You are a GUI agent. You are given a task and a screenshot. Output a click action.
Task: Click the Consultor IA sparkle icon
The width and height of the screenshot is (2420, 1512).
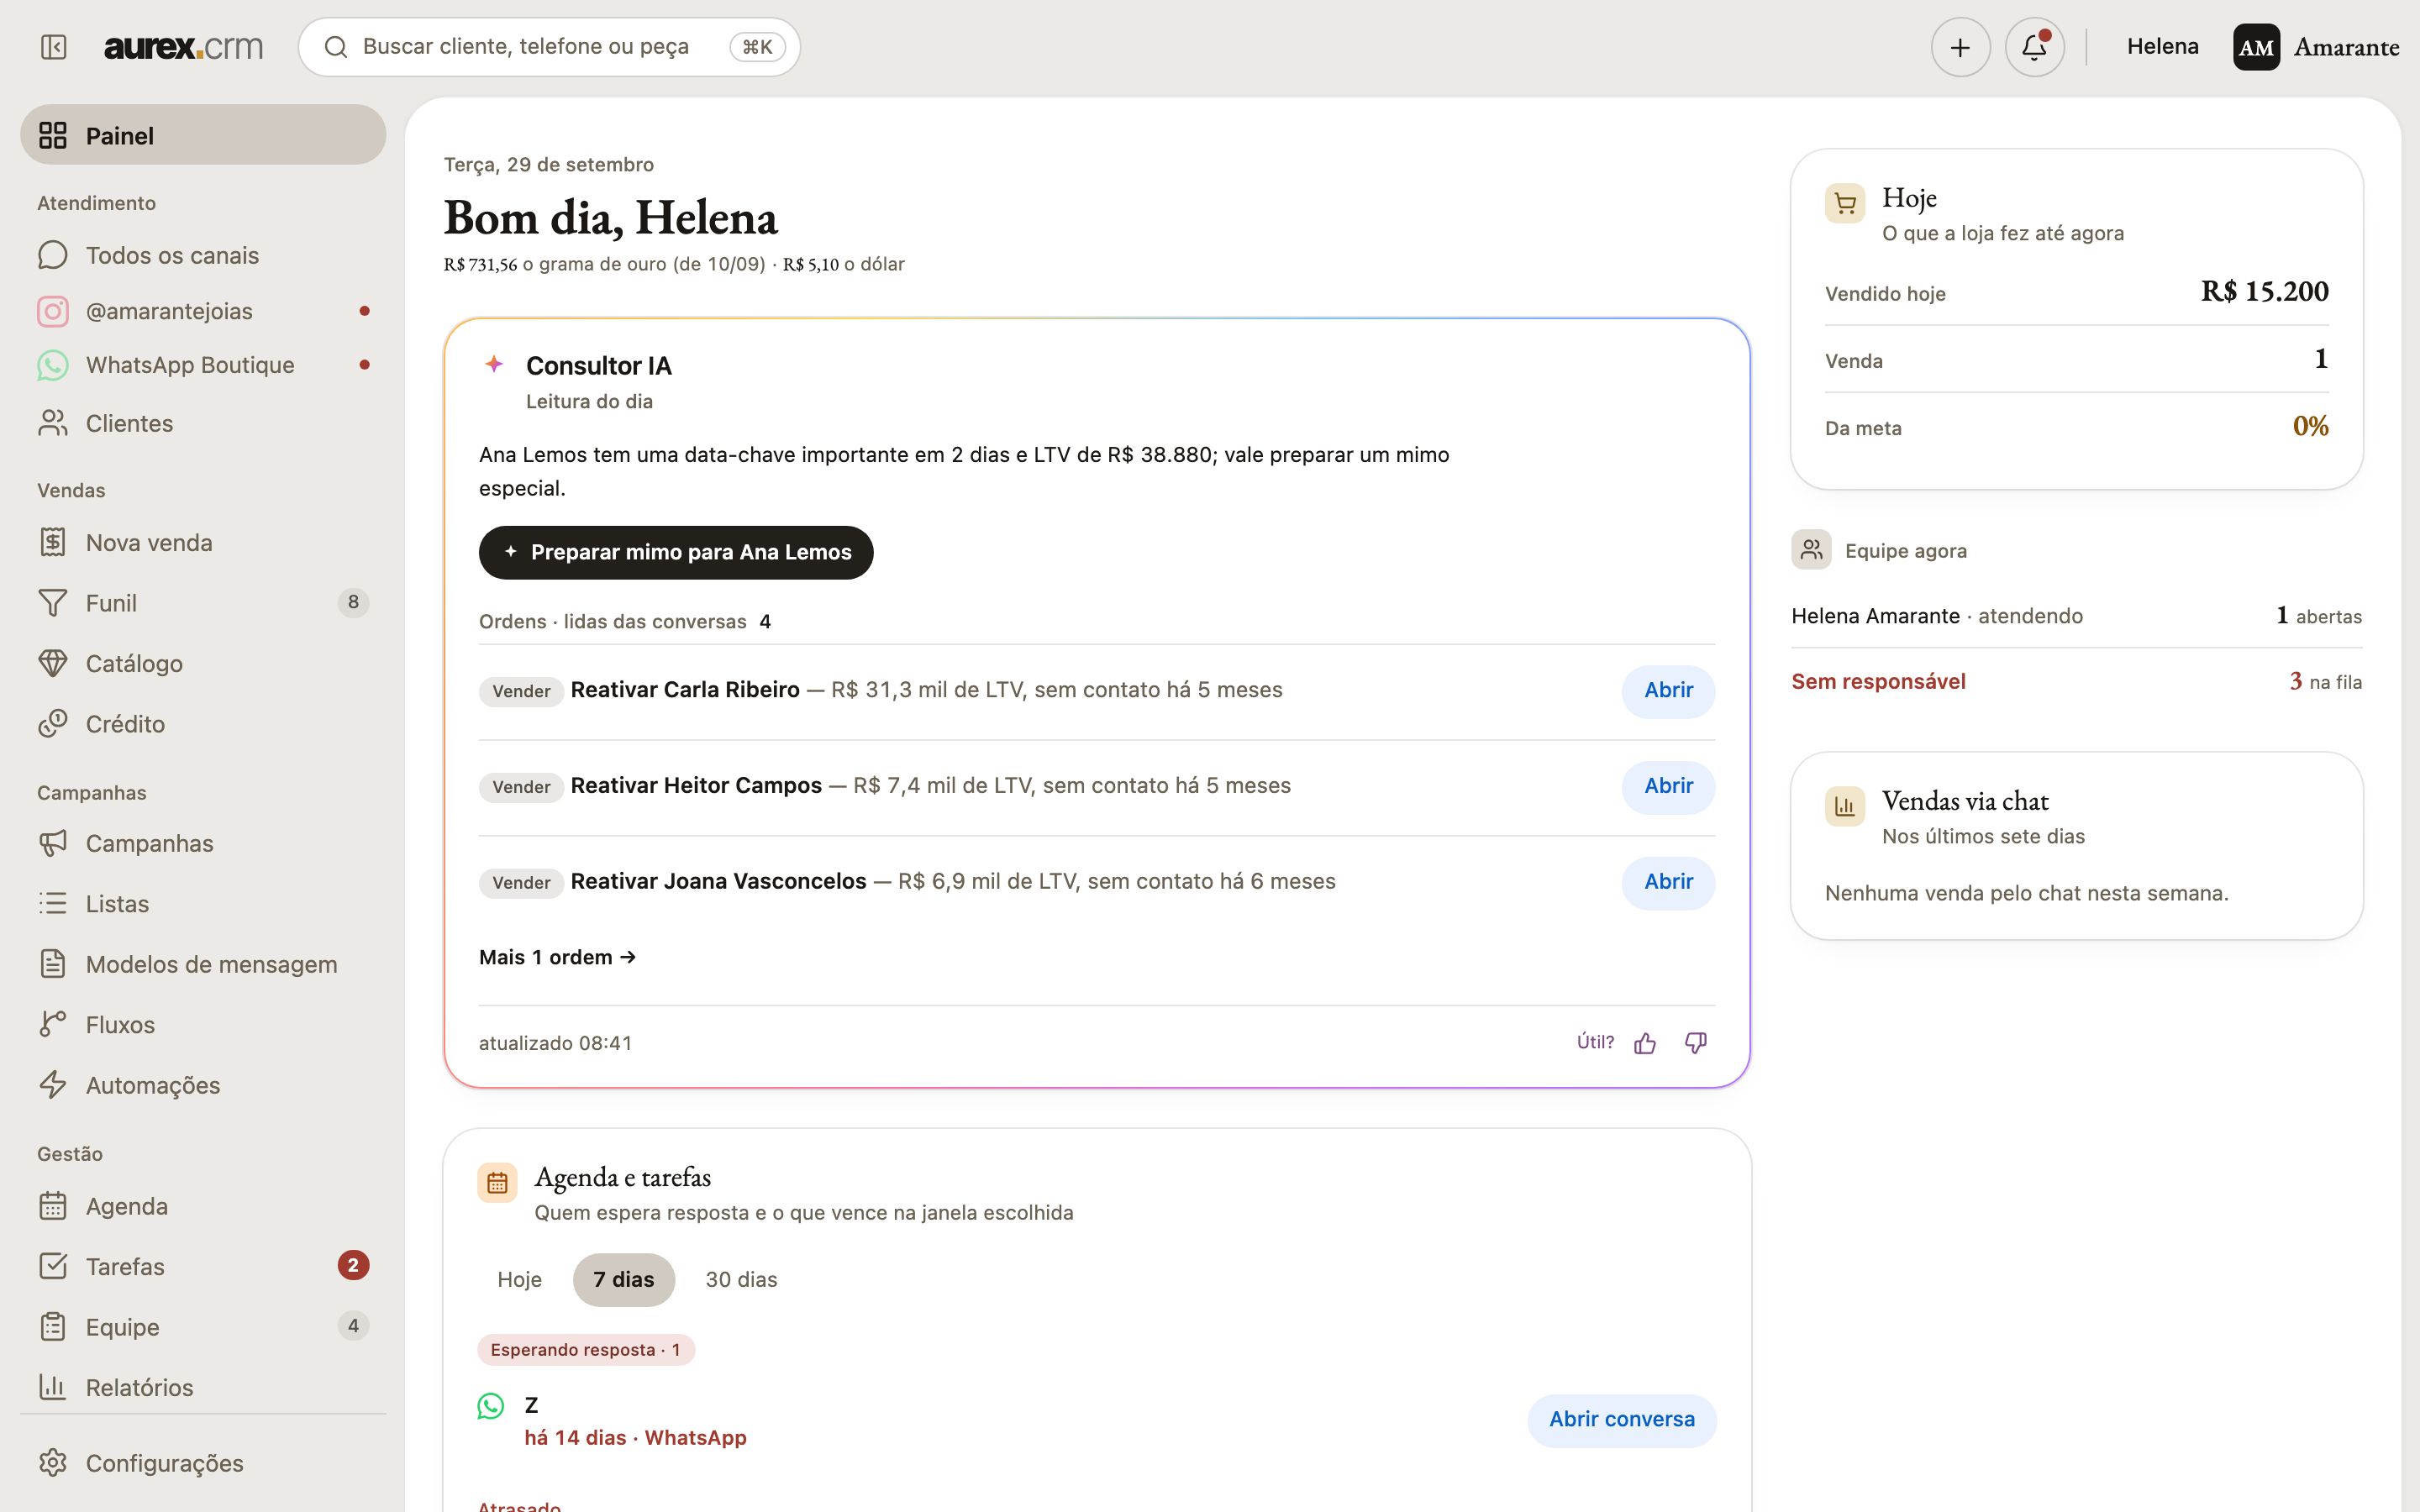[494, 364]
